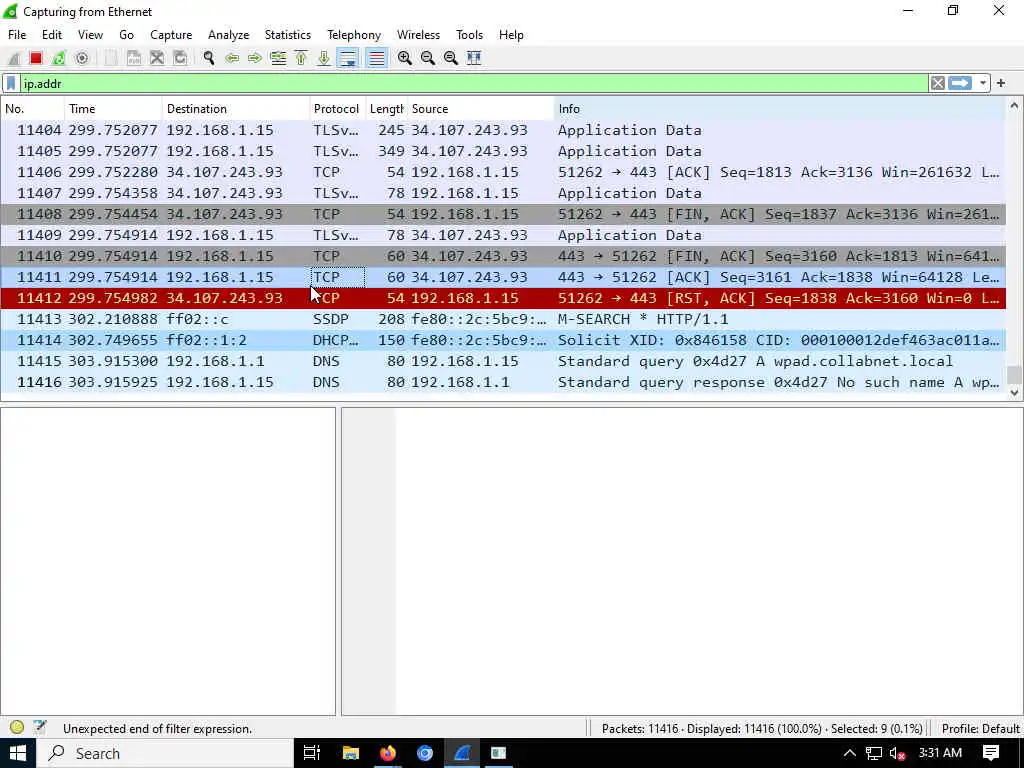This screenshot has height=768, width=1024.
Task: Click the expert information status circle
Action: 17,728
